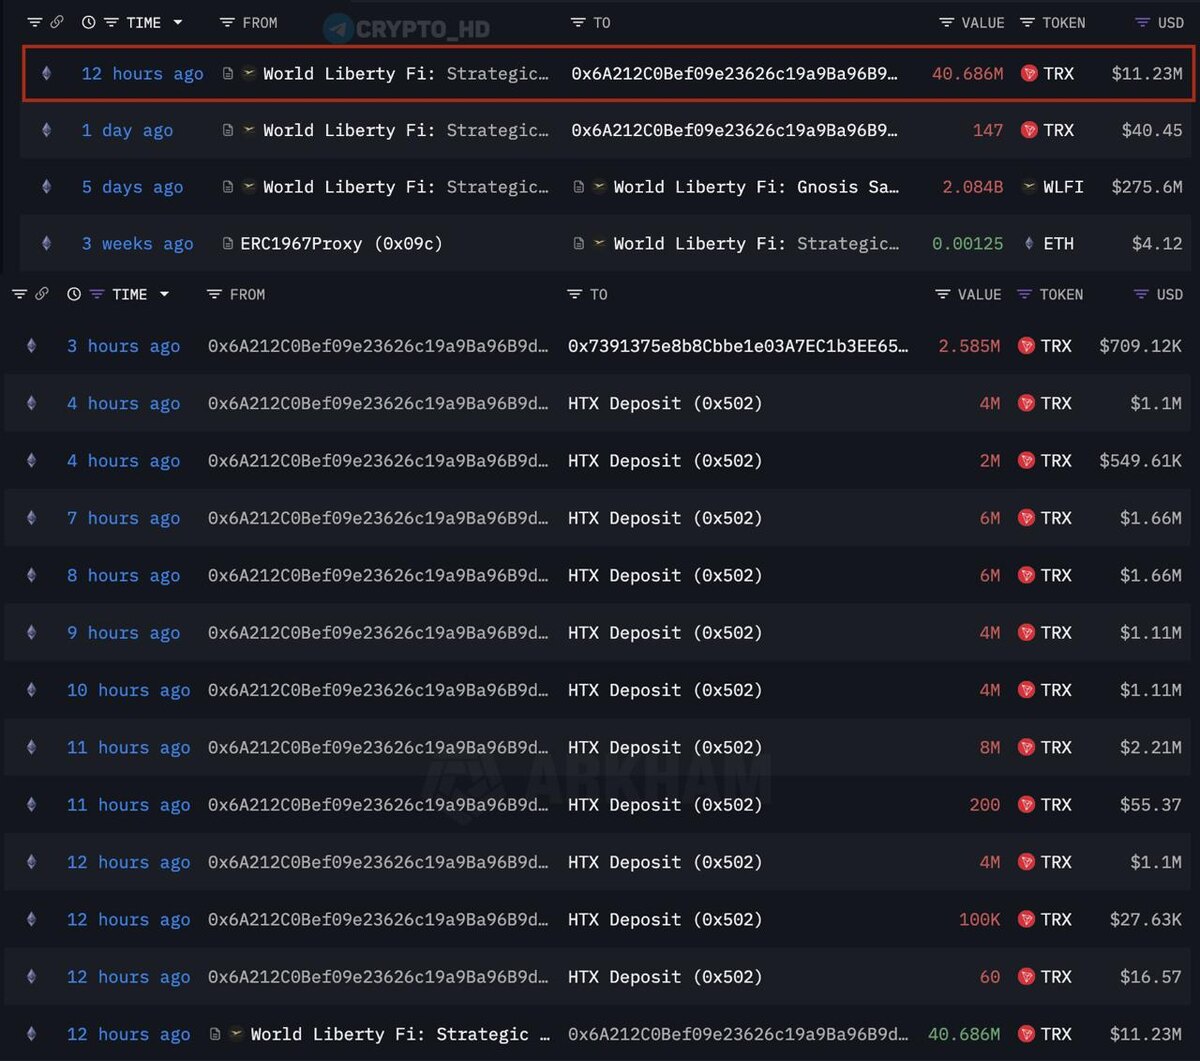1200x1061 pixels.
Task: Open the World Liberty Fi: Strategic sender in 5 days ago row
Action: click(x=405, y=187)
